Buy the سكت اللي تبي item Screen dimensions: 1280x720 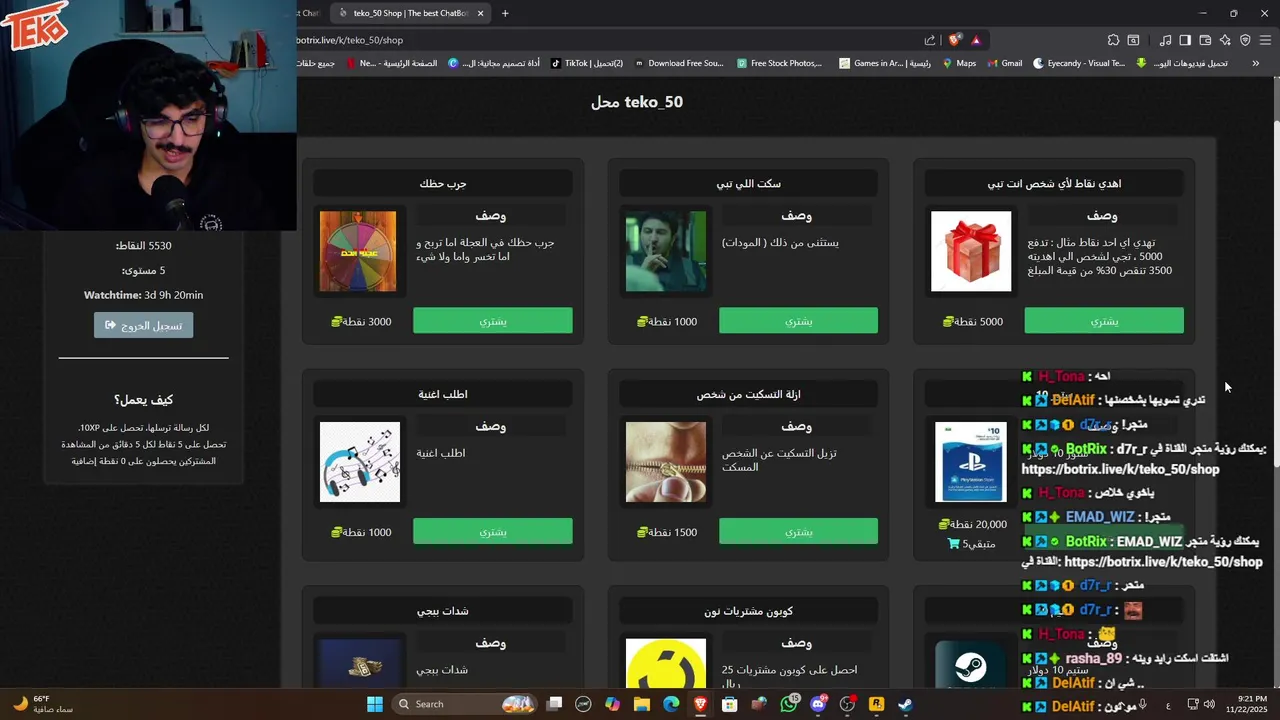[798, 321]
